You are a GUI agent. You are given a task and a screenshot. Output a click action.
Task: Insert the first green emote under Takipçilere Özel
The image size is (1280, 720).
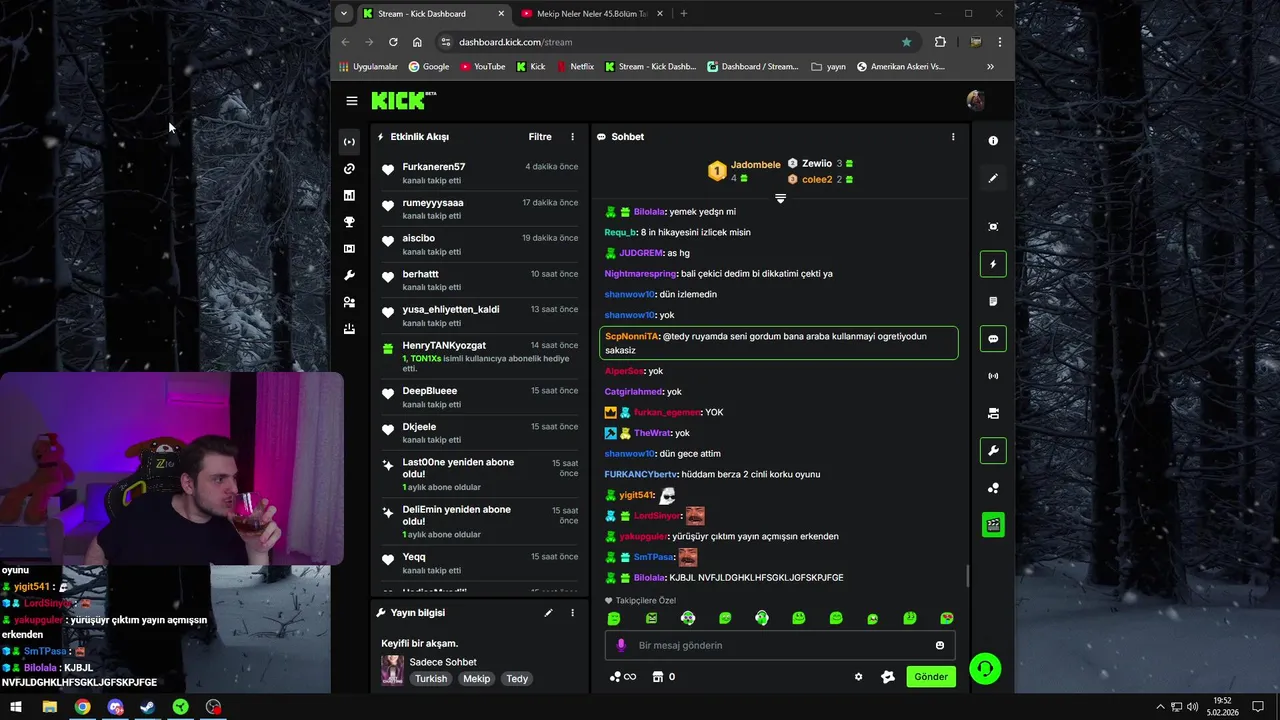614,619
